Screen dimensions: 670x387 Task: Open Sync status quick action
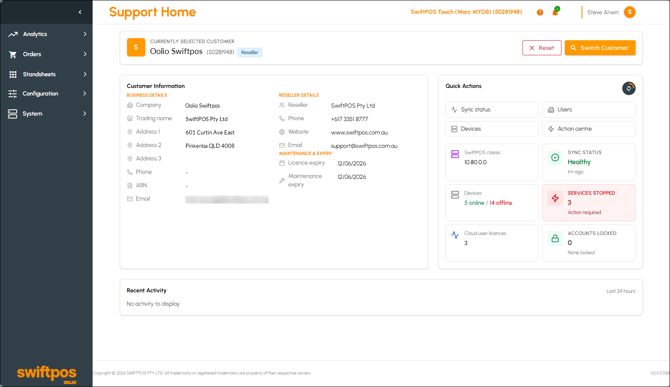[x=492, y=110]
